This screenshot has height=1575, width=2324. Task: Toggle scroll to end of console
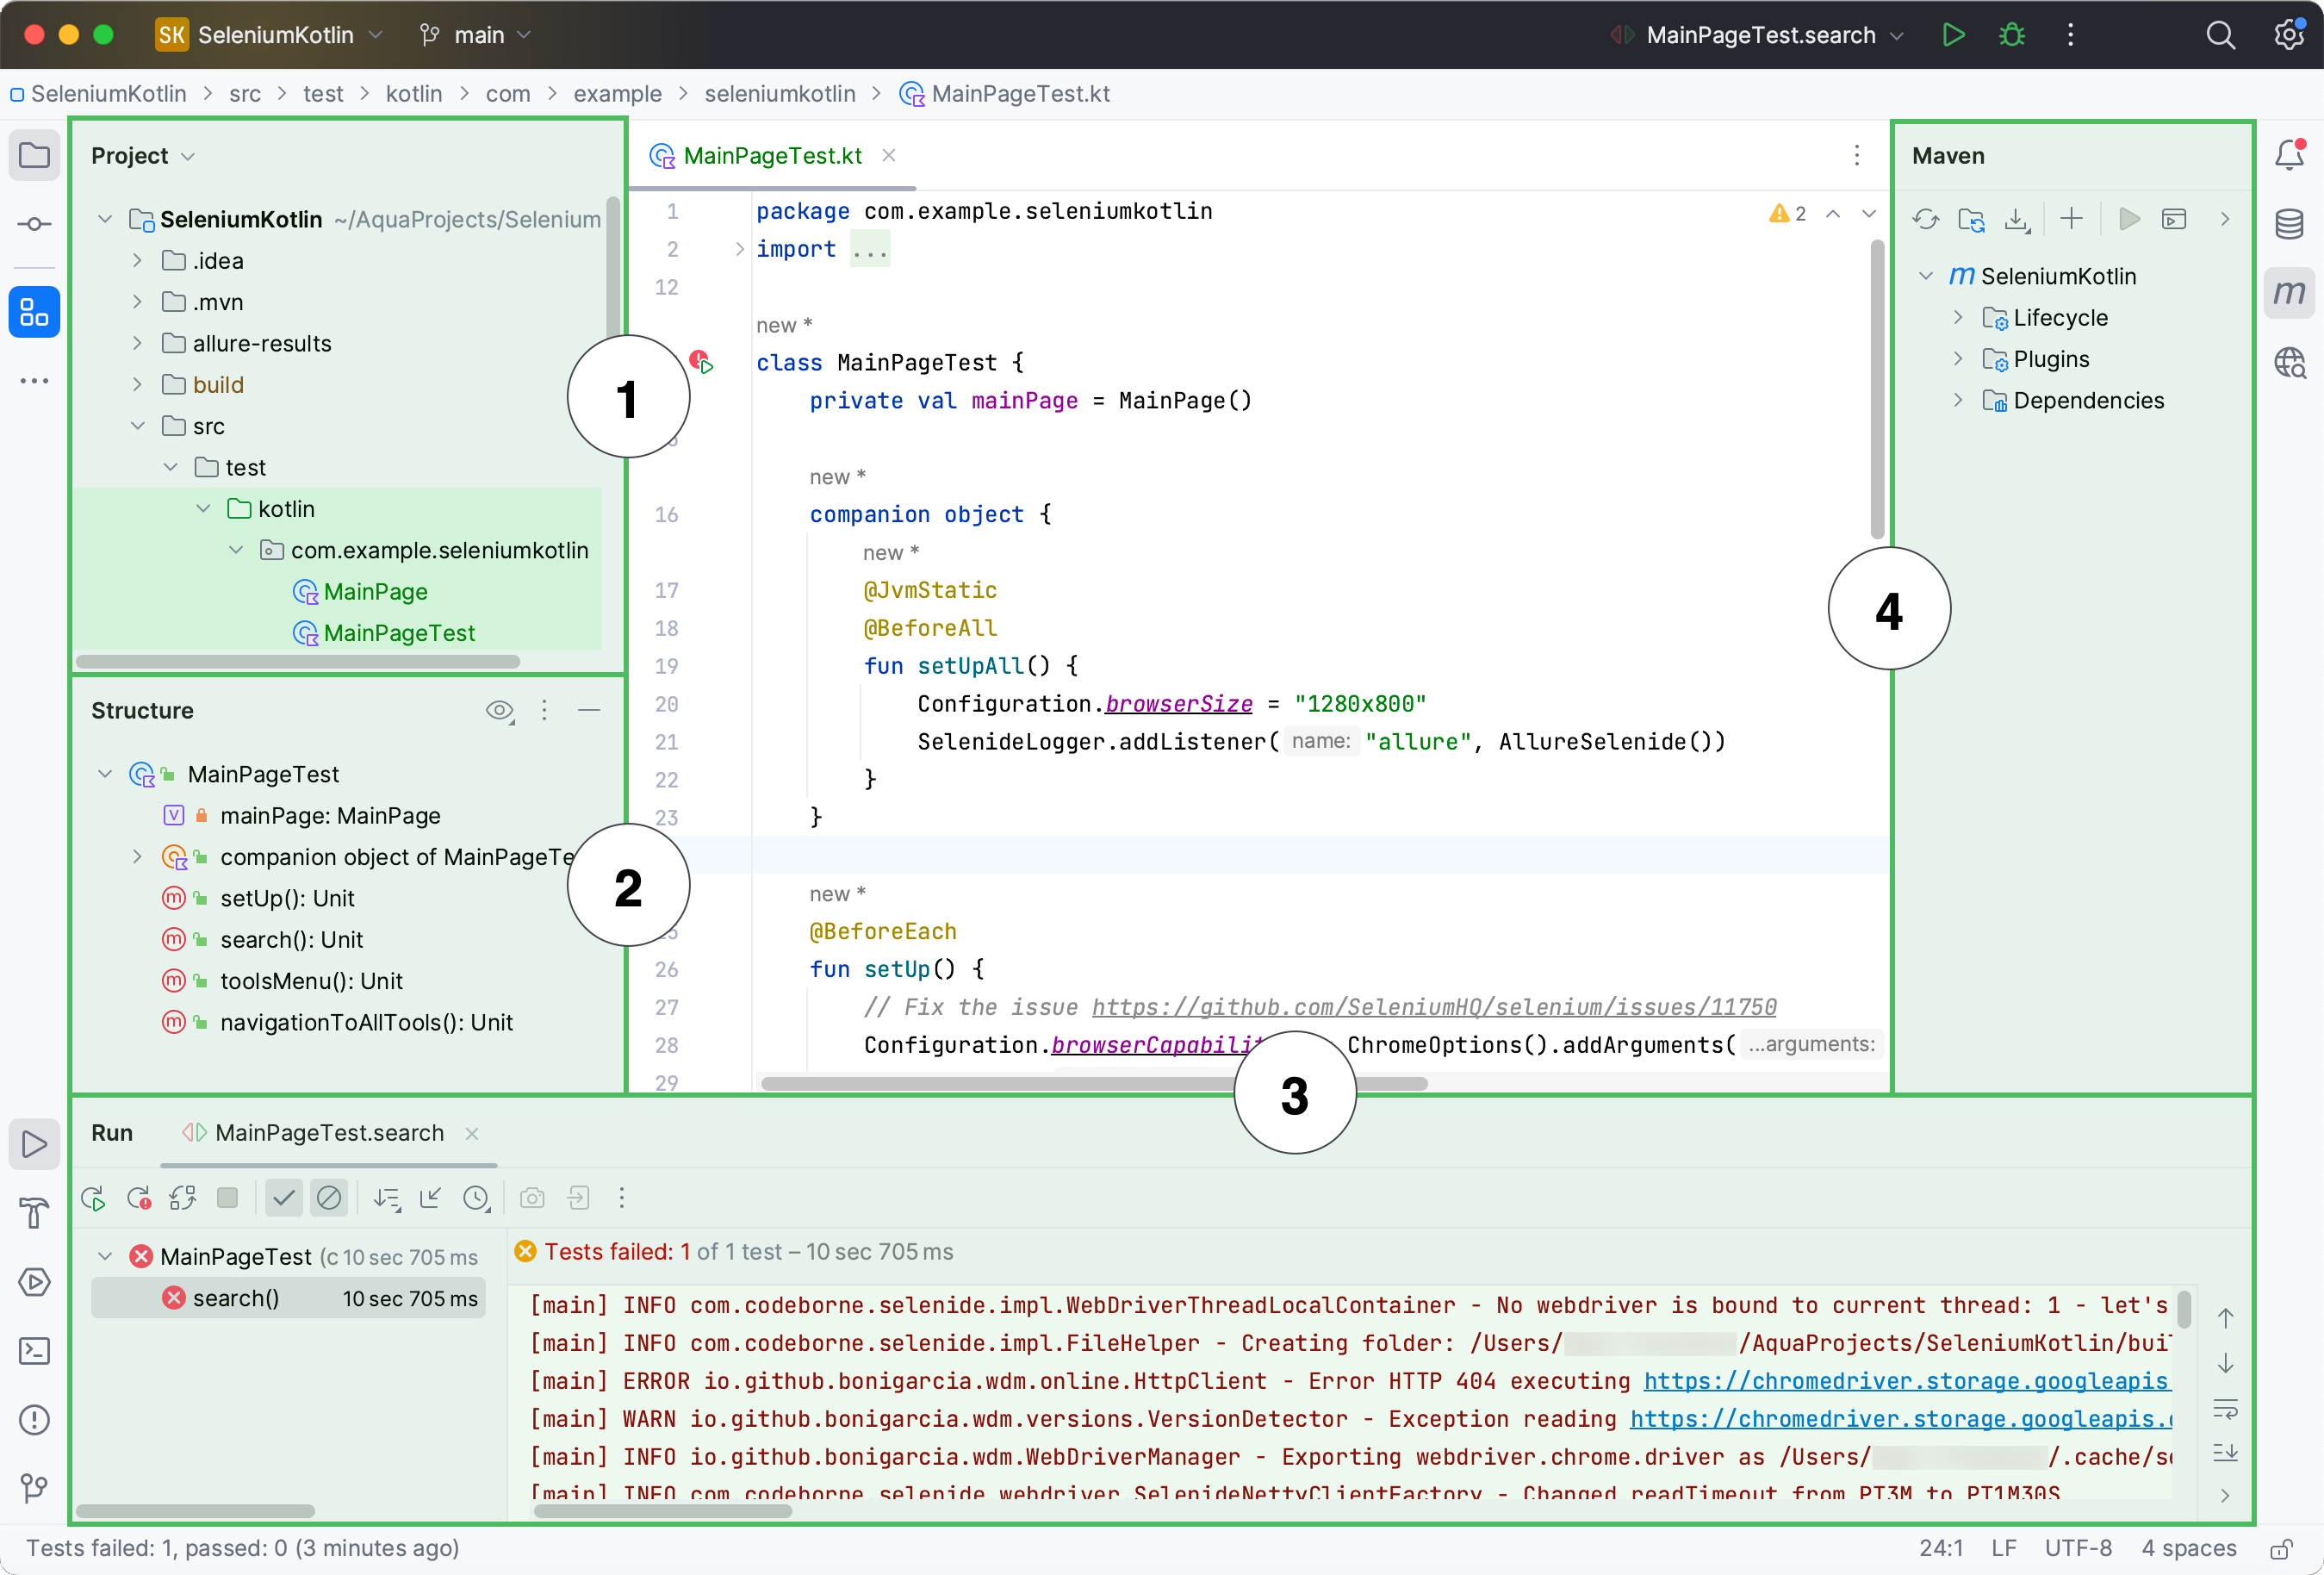click(2225, 1453)
